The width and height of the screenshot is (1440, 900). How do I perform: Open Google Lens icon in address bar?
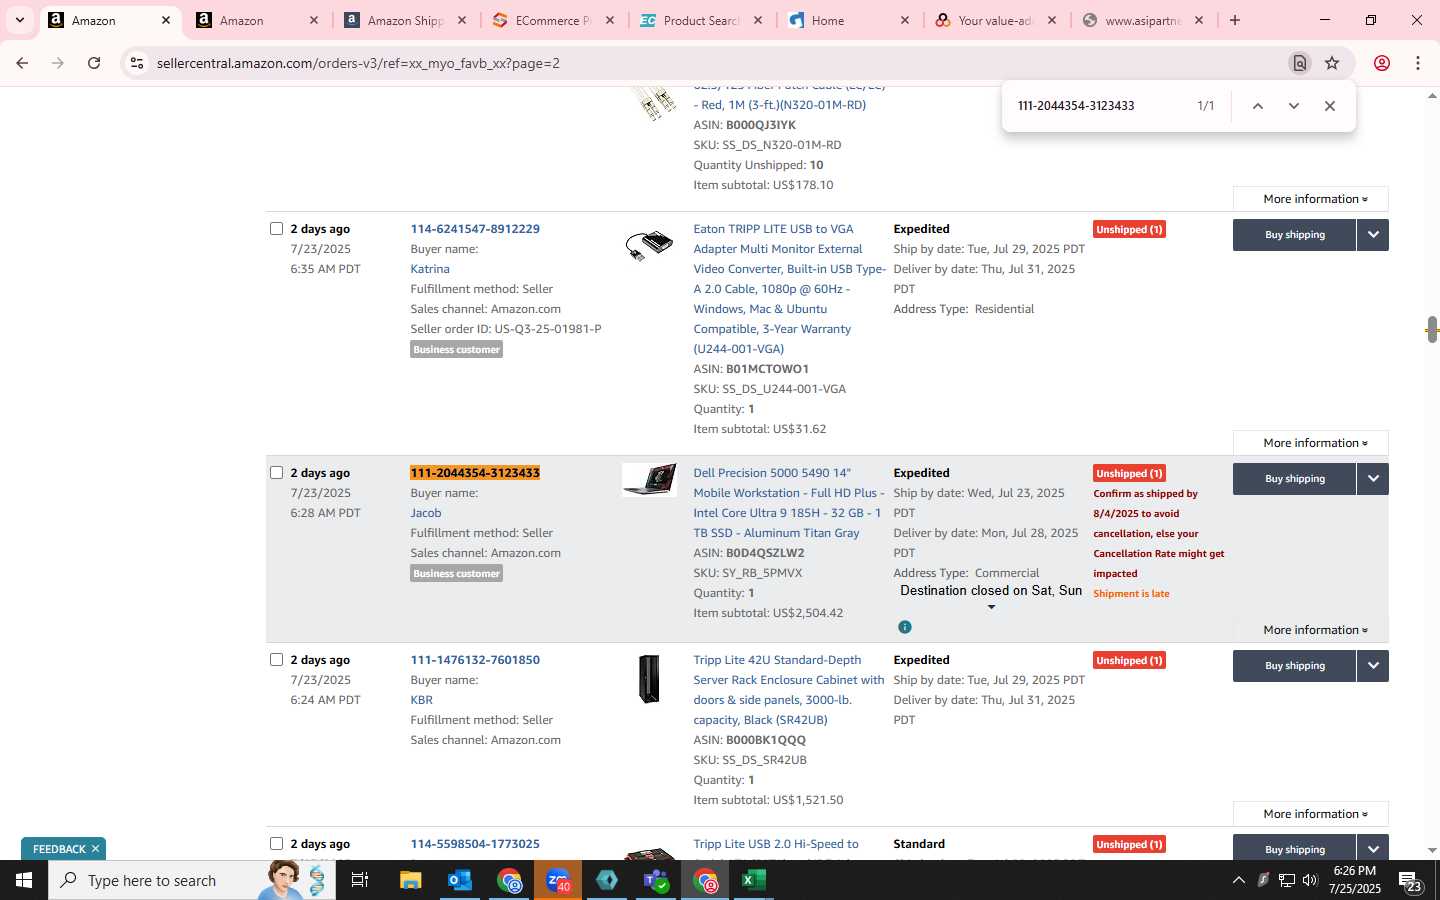tap(1299, 63)
